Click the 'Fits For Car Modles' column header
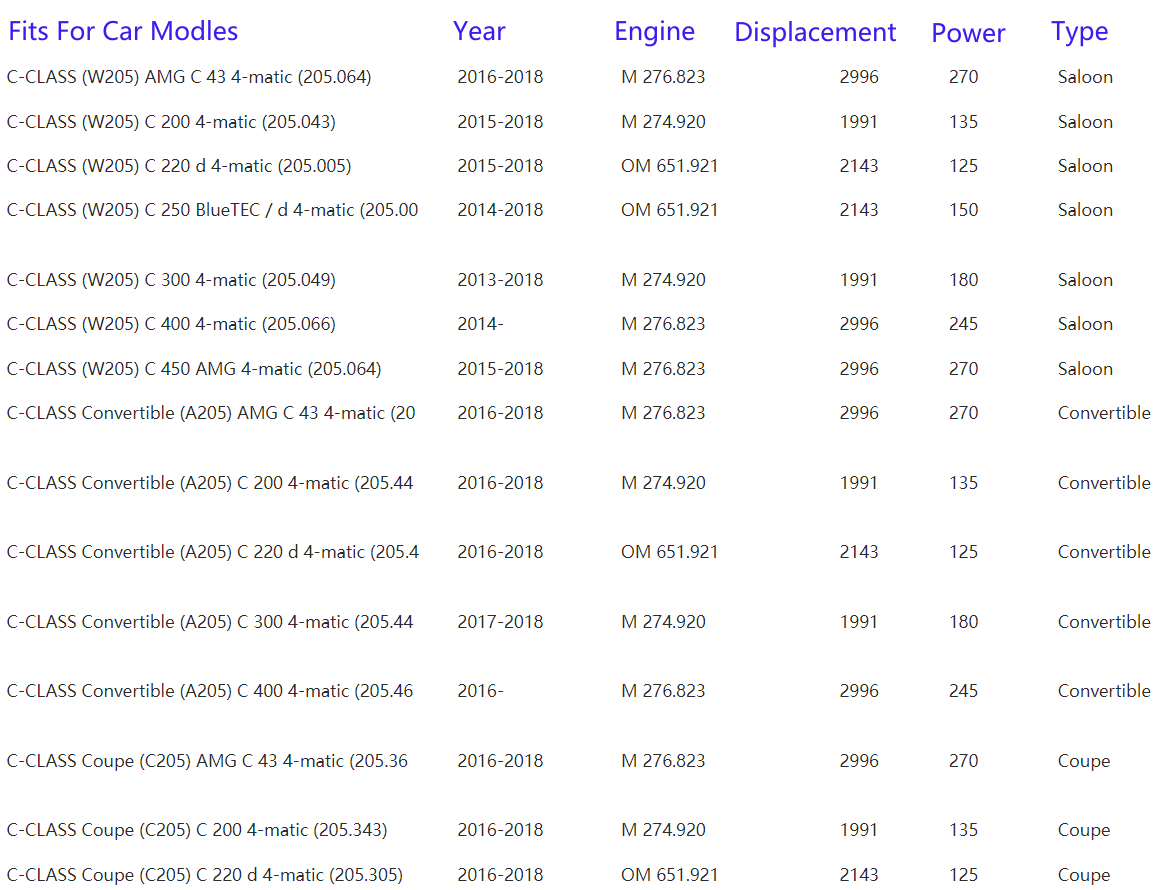 [x=123, y=31]
